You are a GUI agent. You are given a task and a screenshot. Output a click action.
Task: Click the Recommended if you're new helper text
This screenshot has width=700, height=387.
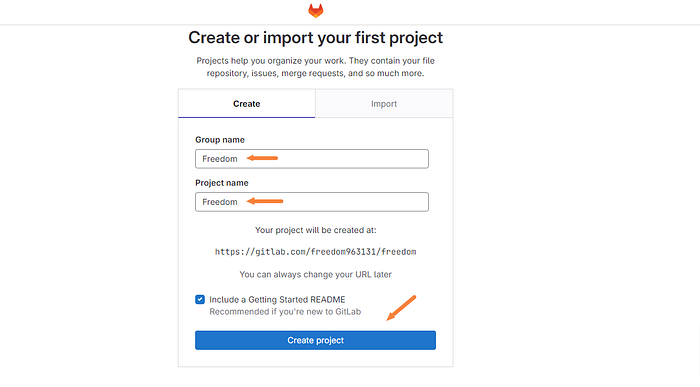point(285,312)
